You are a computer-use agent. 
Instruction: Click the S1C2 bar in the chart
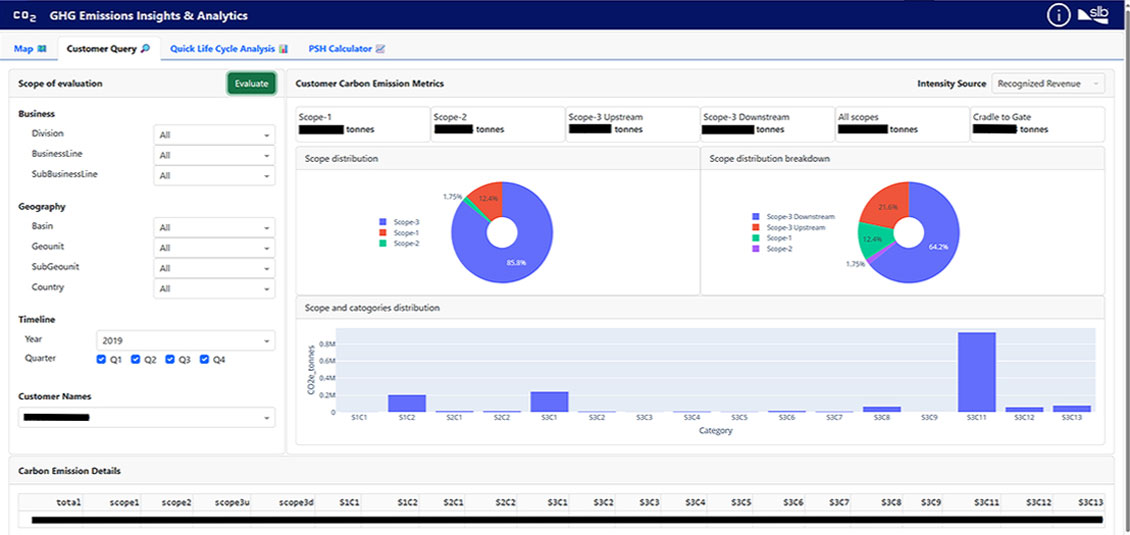407,403
